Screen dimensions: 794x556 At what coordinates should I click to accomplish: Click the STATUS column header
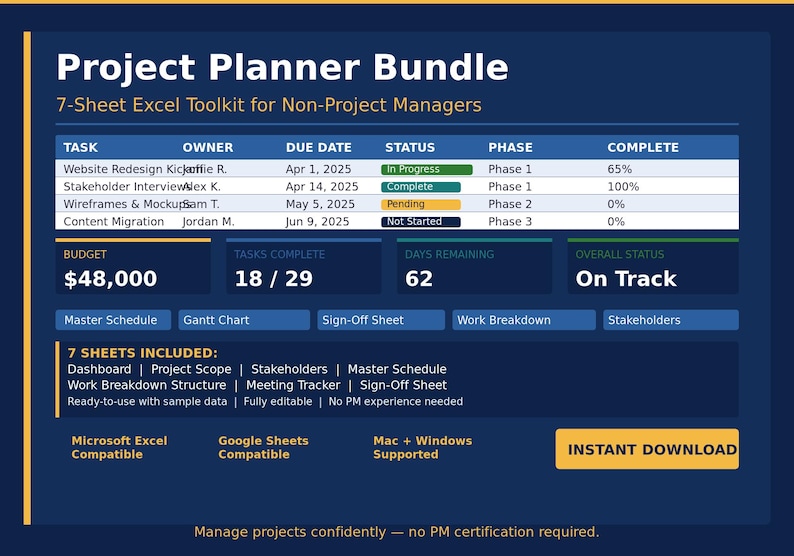[x=410, y=147]
